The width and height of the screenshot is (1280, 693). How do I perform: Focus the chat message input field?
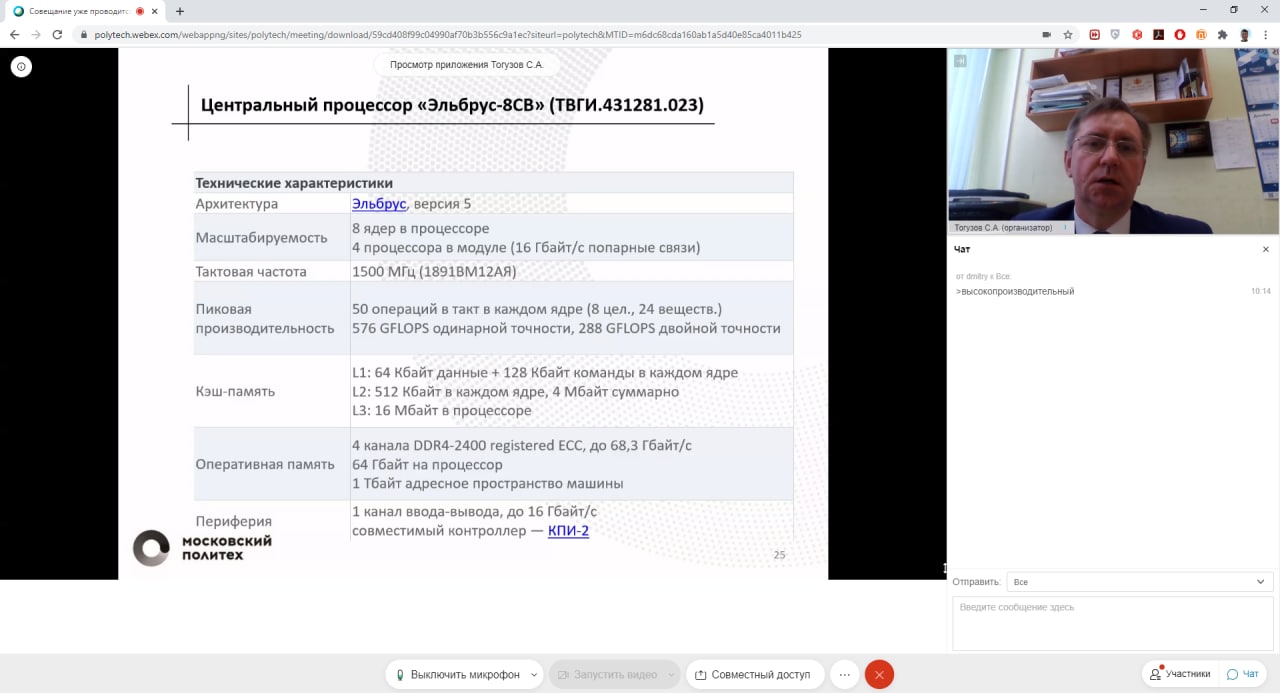[x=1113, y=623]
